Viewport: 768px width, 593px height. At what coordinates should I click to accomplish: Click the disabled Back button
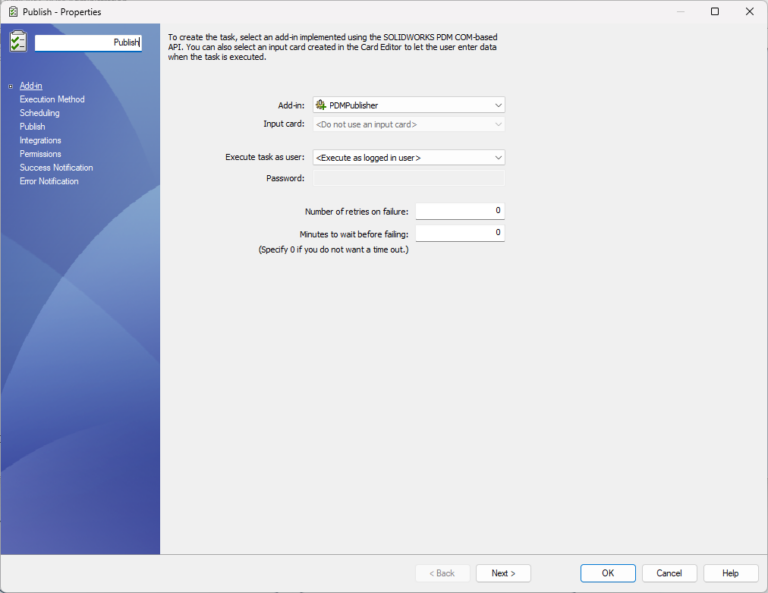click(442, 573)
